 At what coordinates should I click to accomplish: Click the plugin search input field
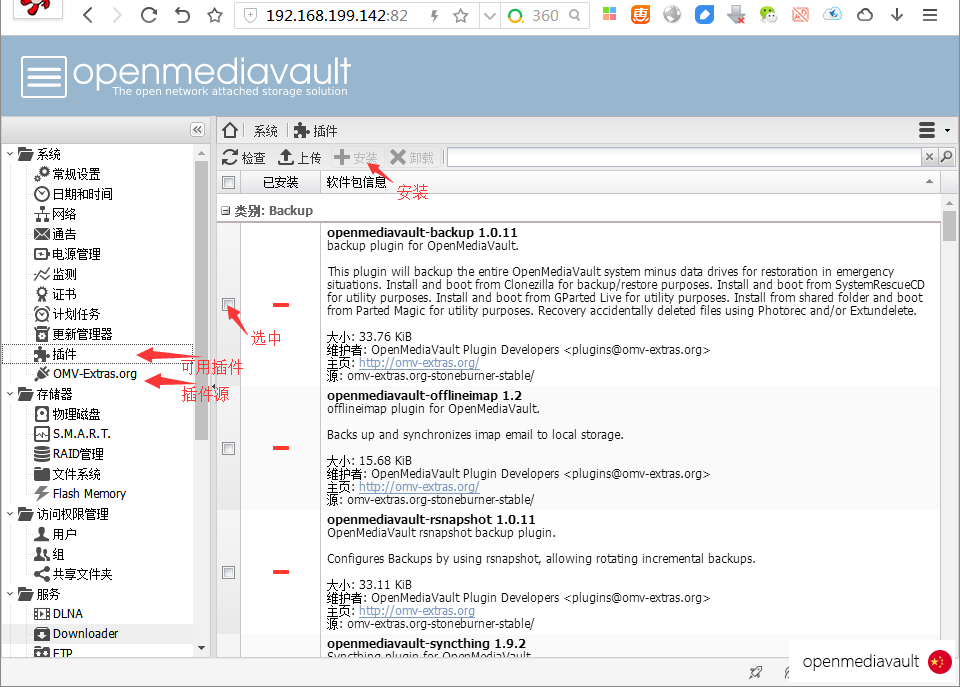click(683, 157)
